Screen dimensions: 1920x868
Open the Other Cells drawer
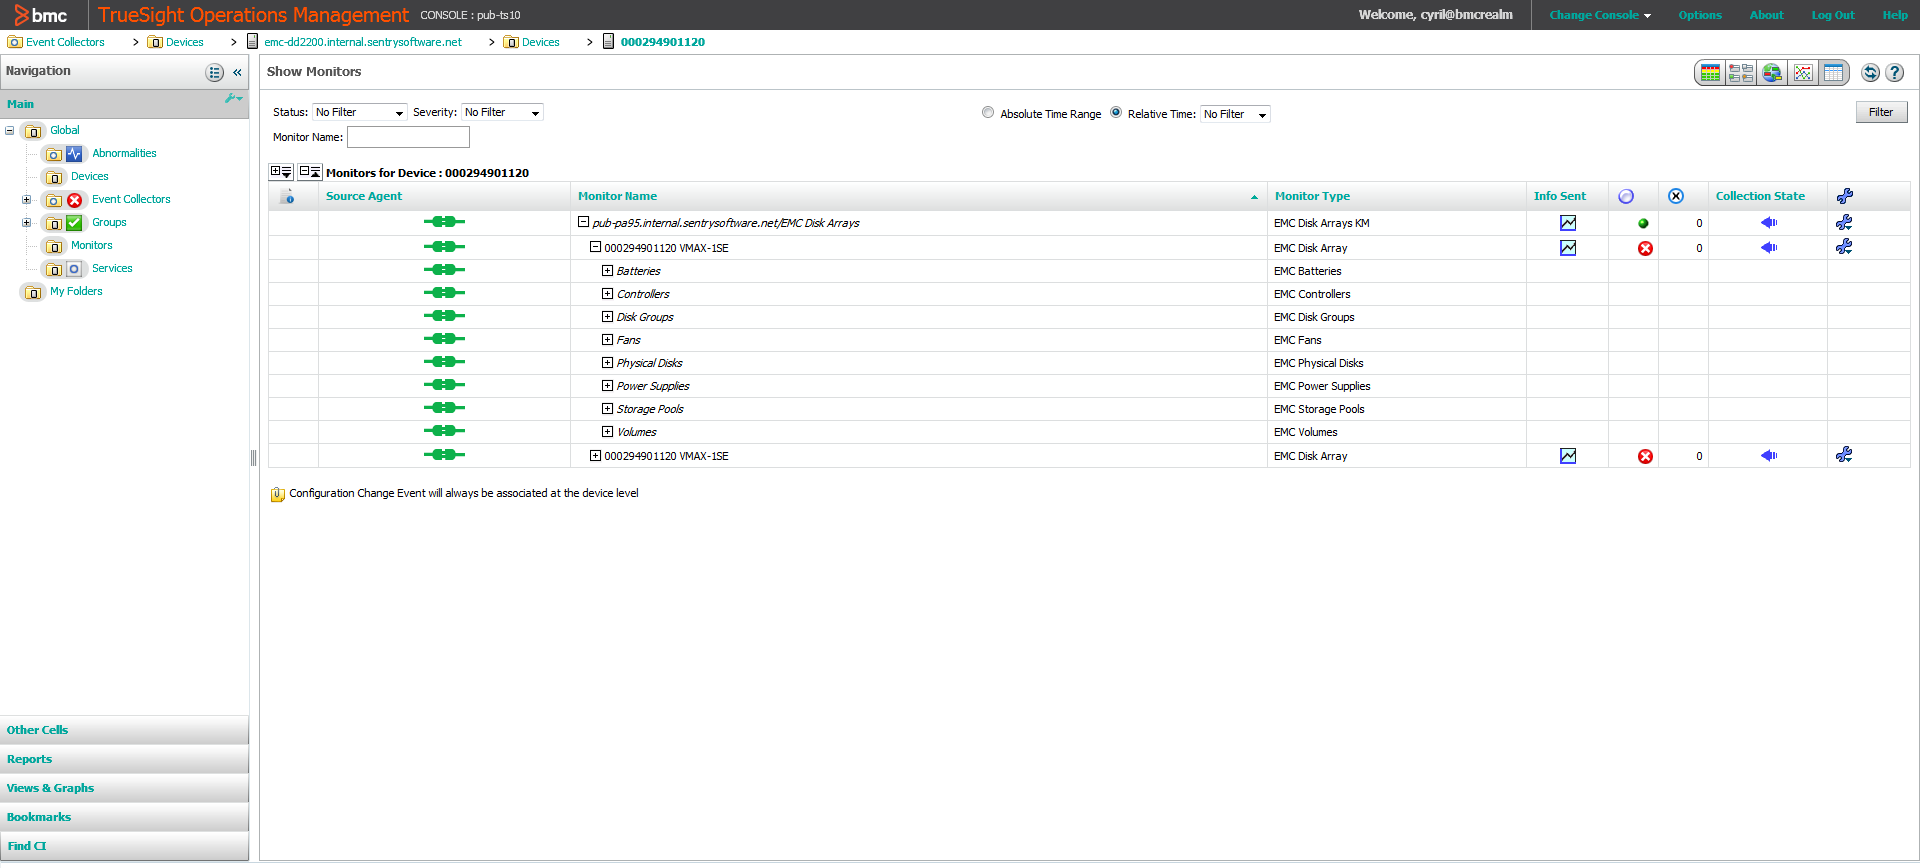point(124,730)
